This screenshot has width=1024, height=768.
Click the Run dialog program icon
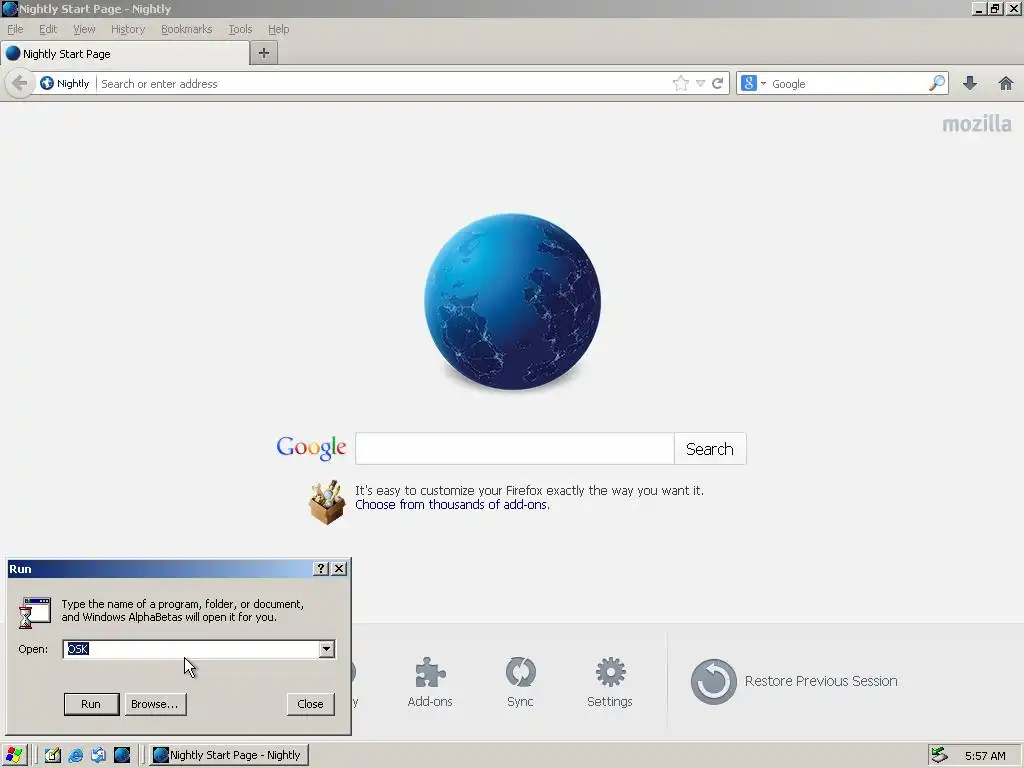click(35, 612)
